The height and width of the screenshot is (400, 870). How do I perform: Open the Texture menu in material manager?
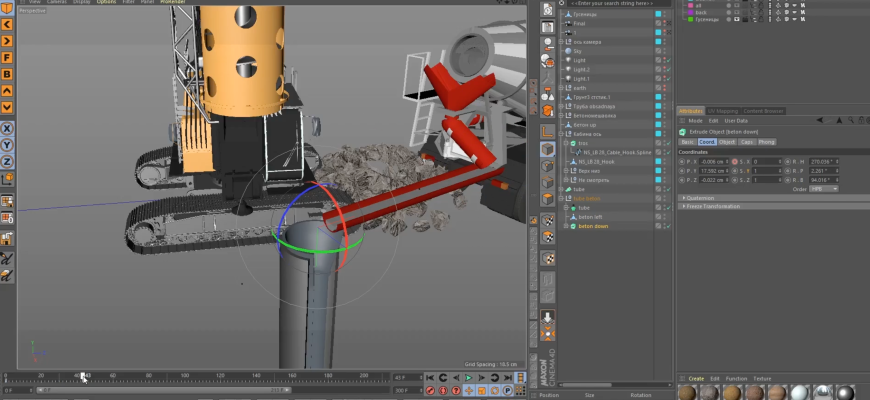(x=762, y=379)
